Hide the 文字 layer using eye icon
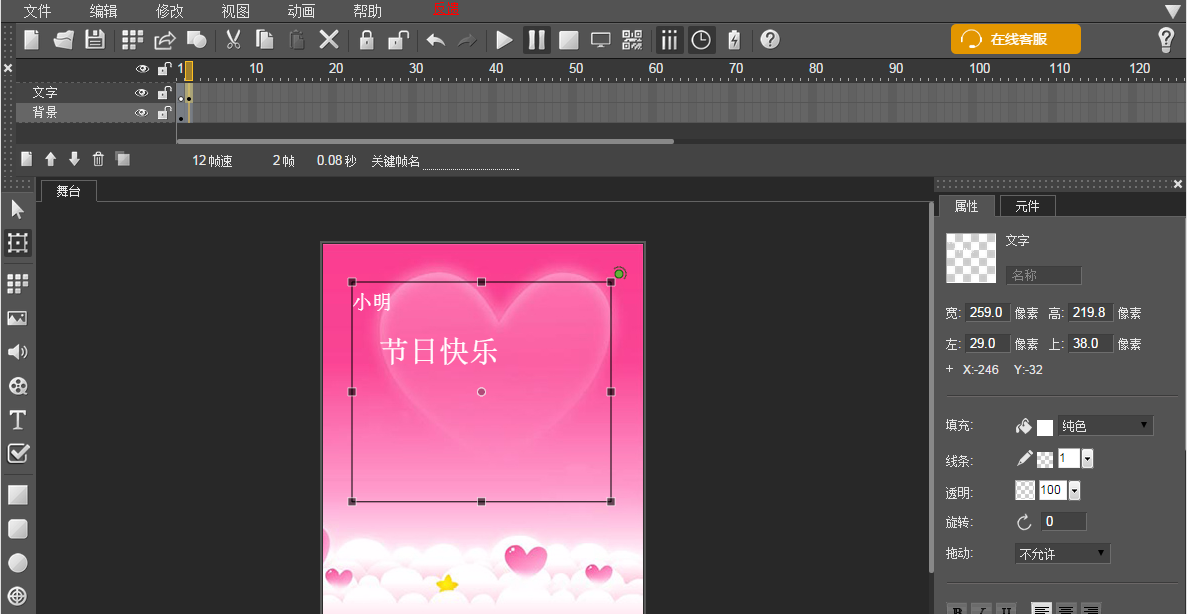The image size is (1187, 614). [142, 92]
